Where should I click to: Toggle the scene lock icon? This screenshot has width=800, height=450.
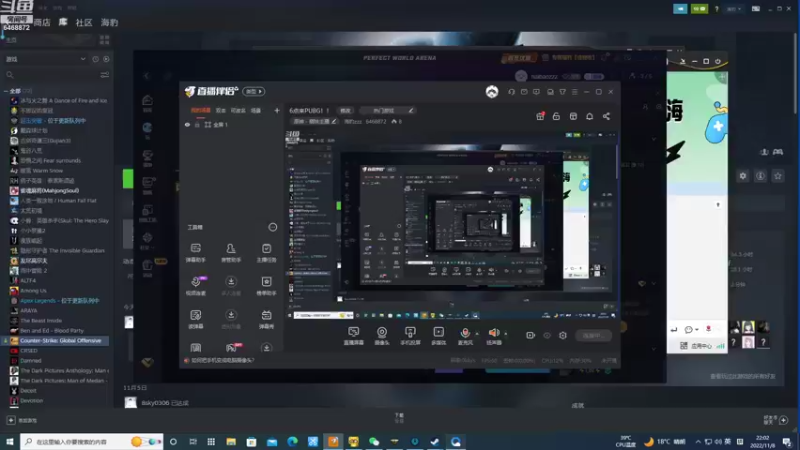tap(197, 124)
